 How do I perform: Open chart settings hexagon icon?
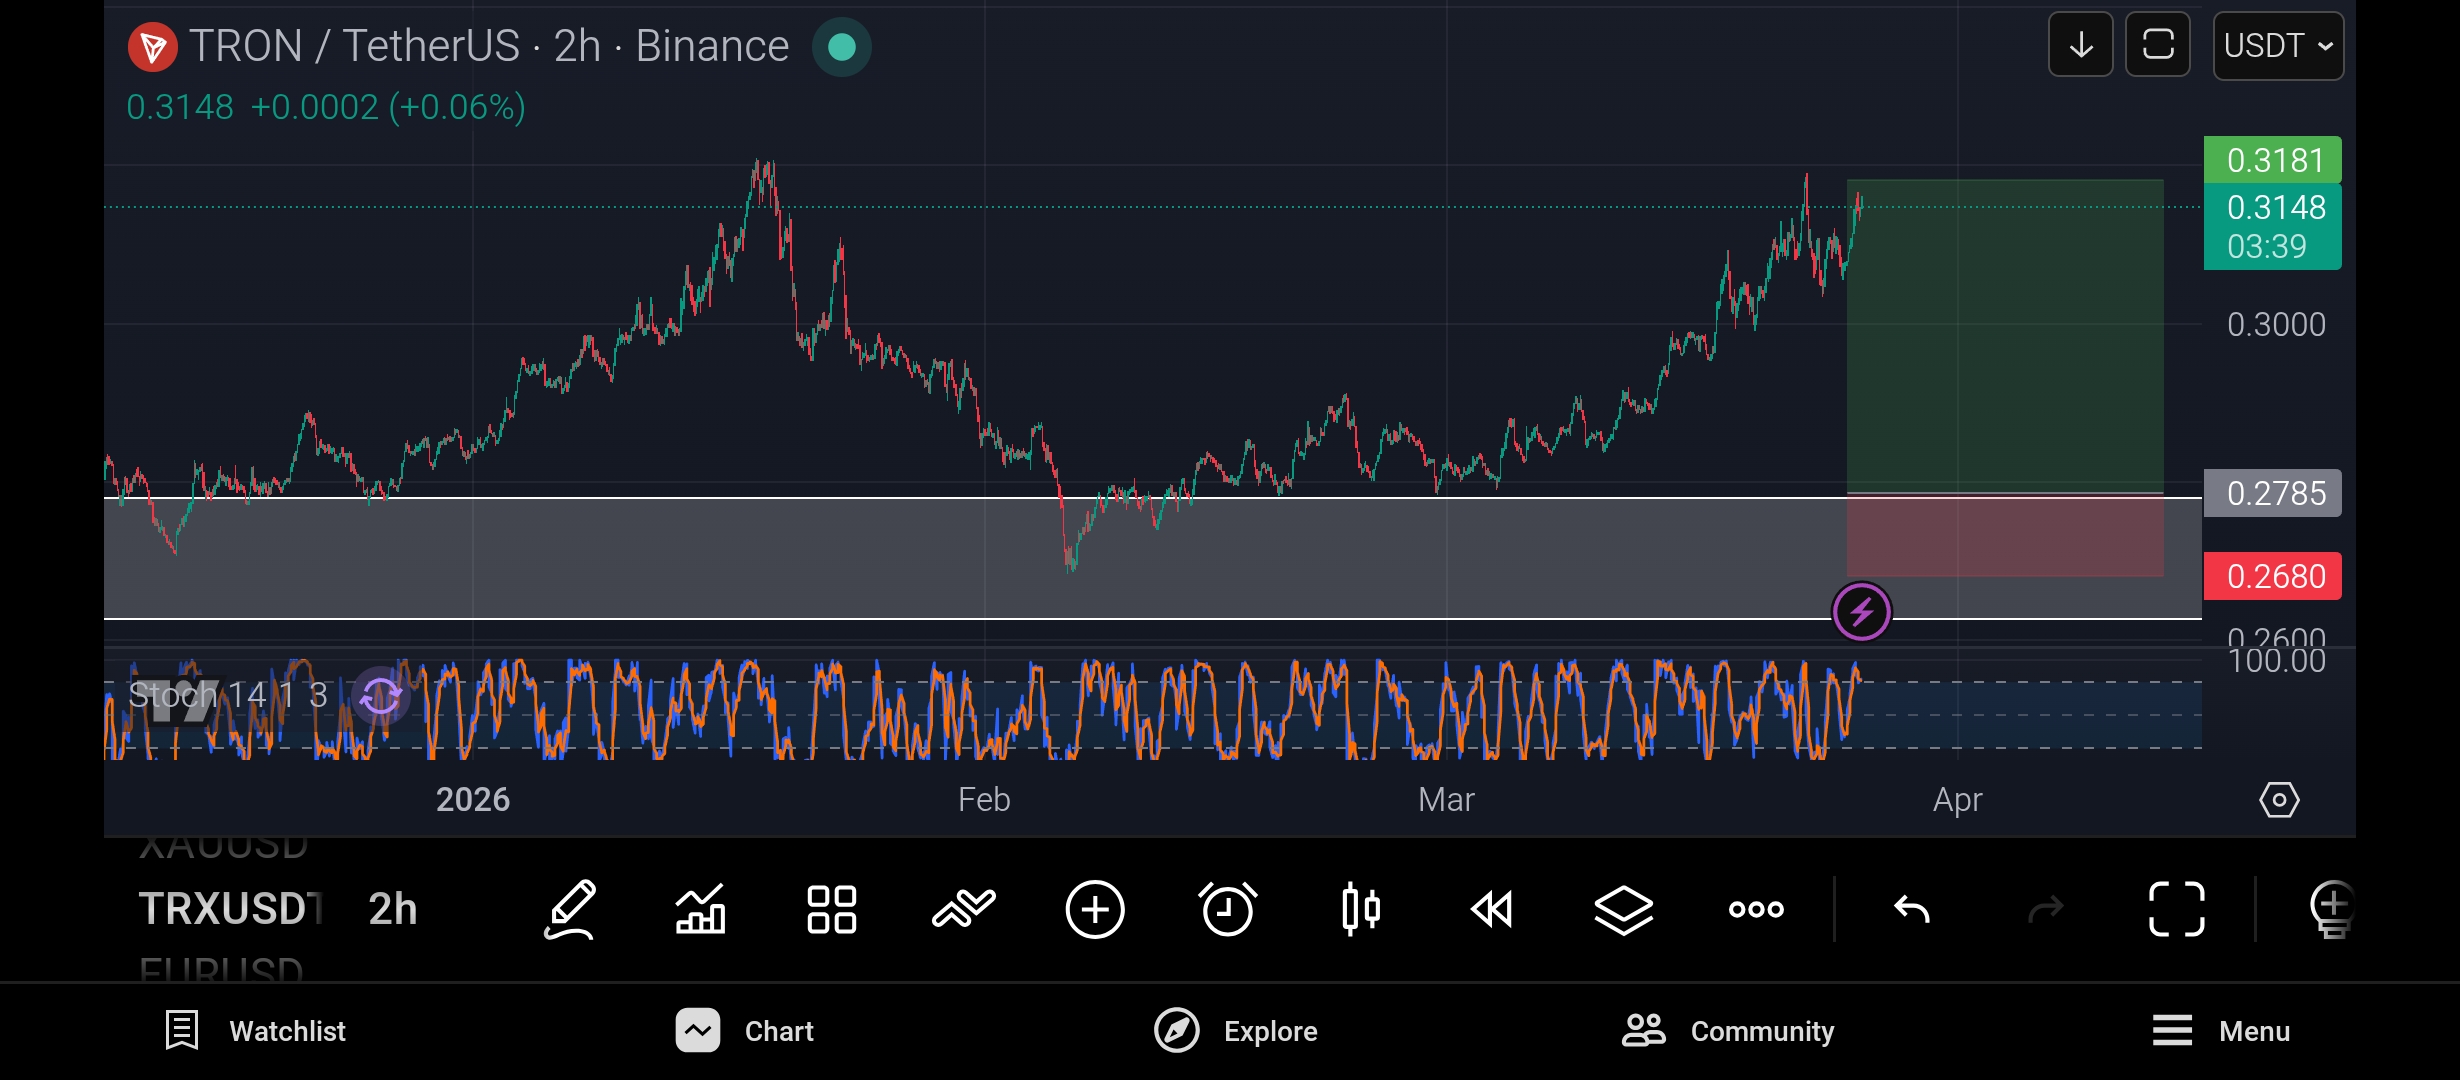click(2279, 800)
